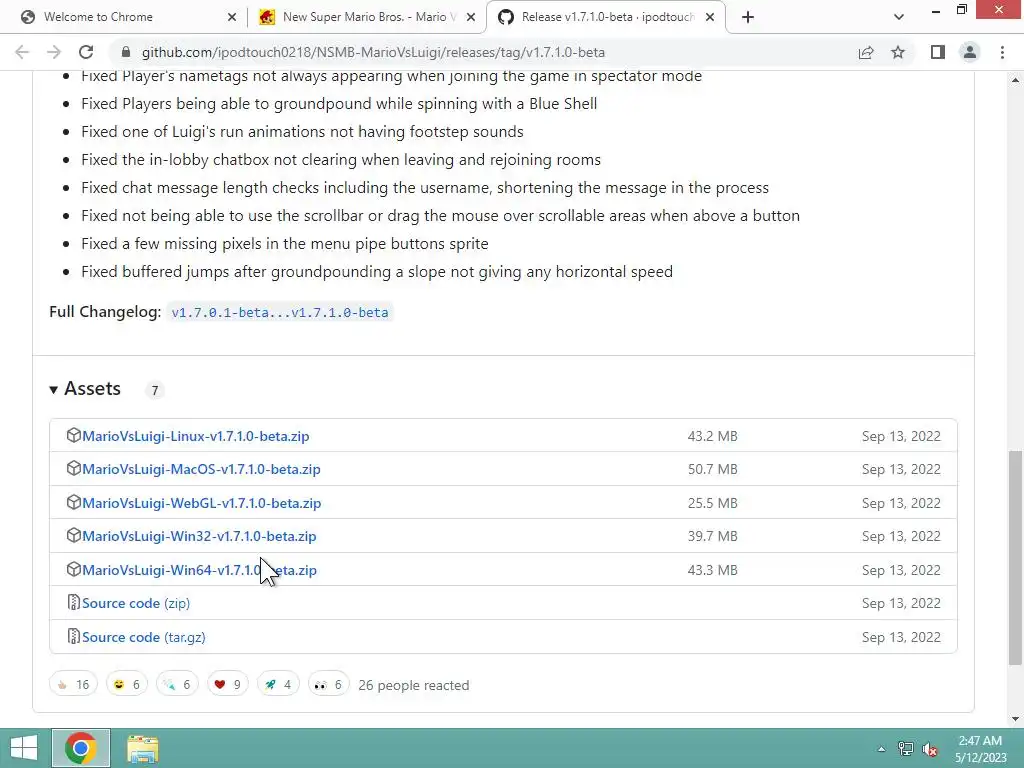The height and width of the screenshot is (768, 1024).
Task: Toggle the heart reaction with 9
Action: pyautogui.click(x=227, y=684)
